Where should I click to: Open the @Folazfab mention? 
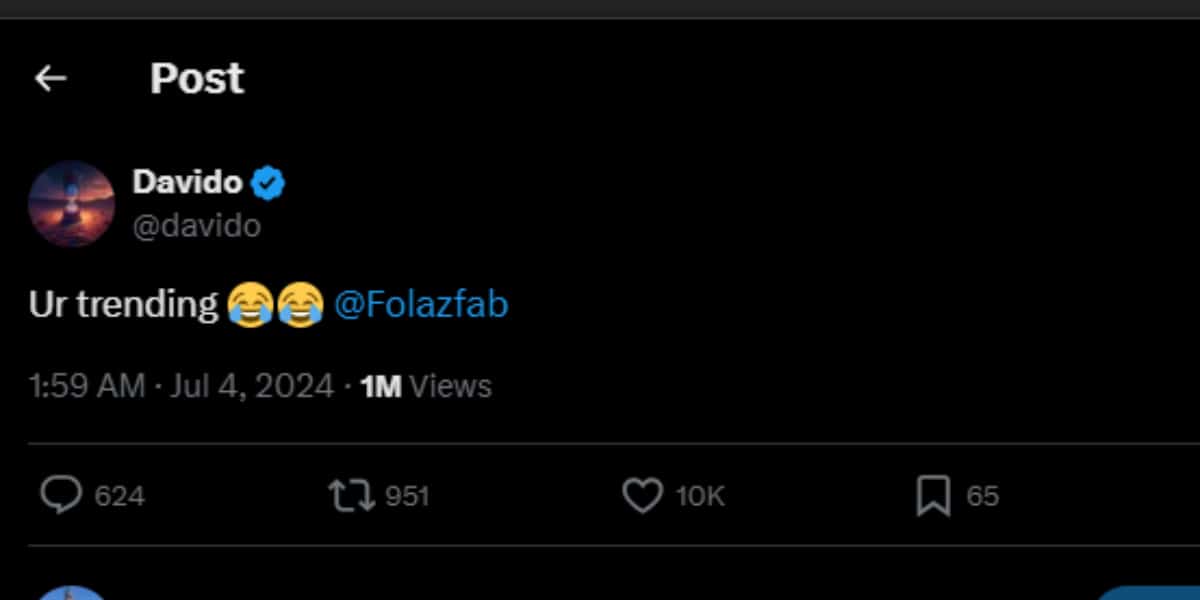point(421,304)
